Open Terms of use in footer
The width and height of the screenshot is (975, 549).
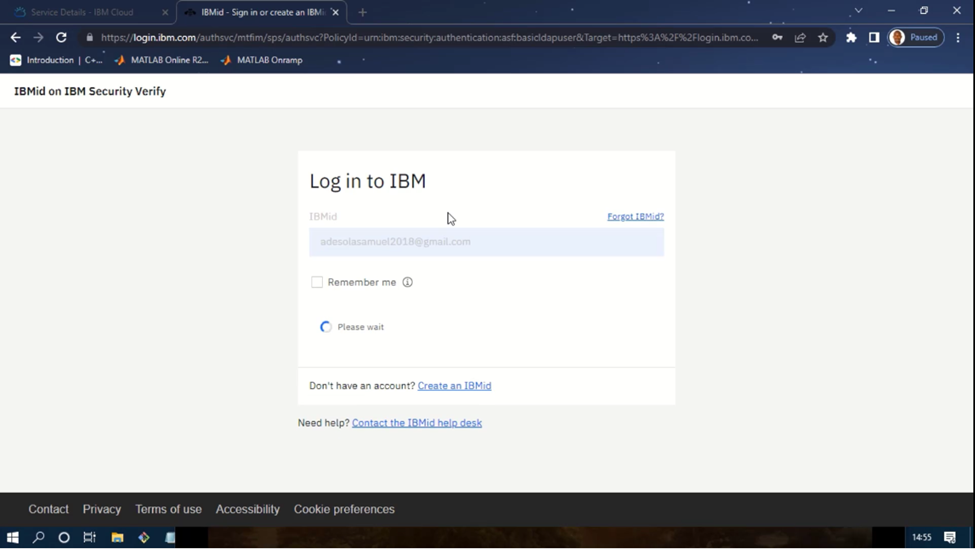pos(169,509)
